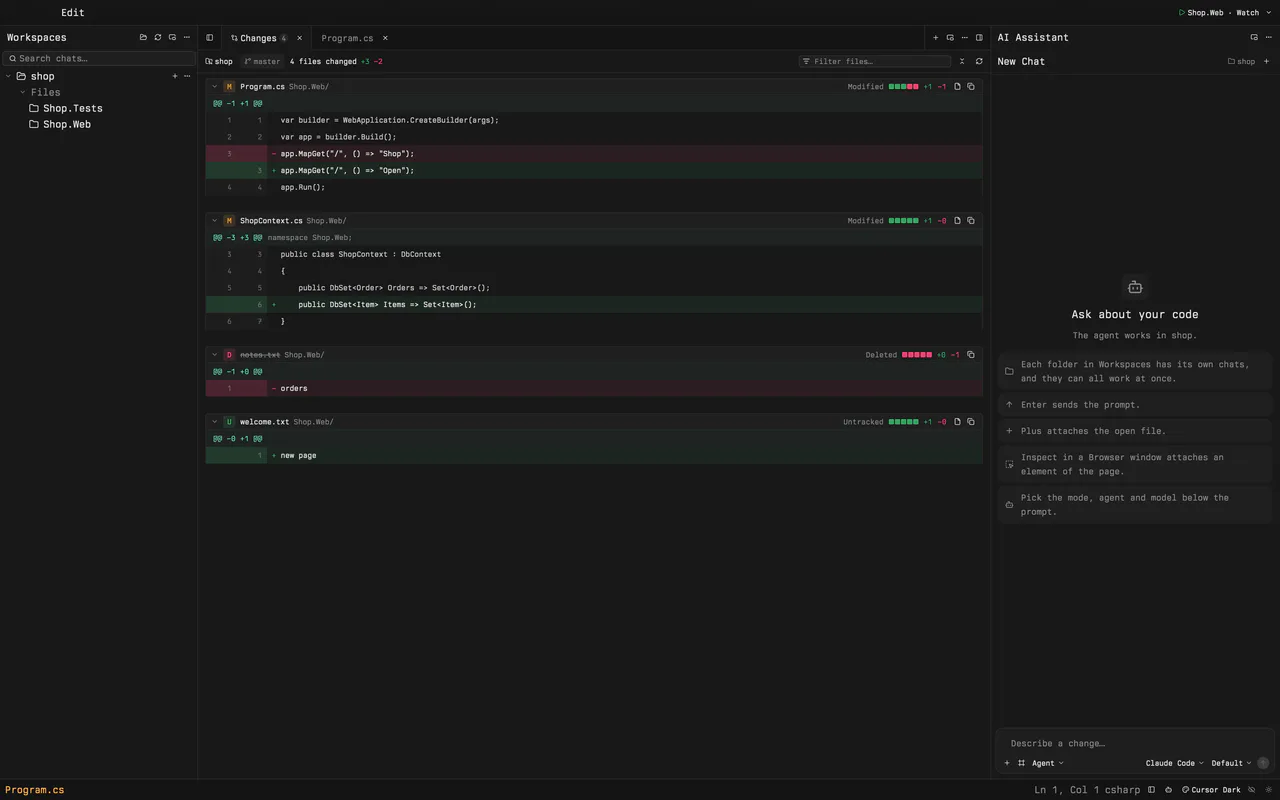1280x800 pixels.
Task: Collapse the ShopContext.cs diff section
Action: click(x=215, y=221)
